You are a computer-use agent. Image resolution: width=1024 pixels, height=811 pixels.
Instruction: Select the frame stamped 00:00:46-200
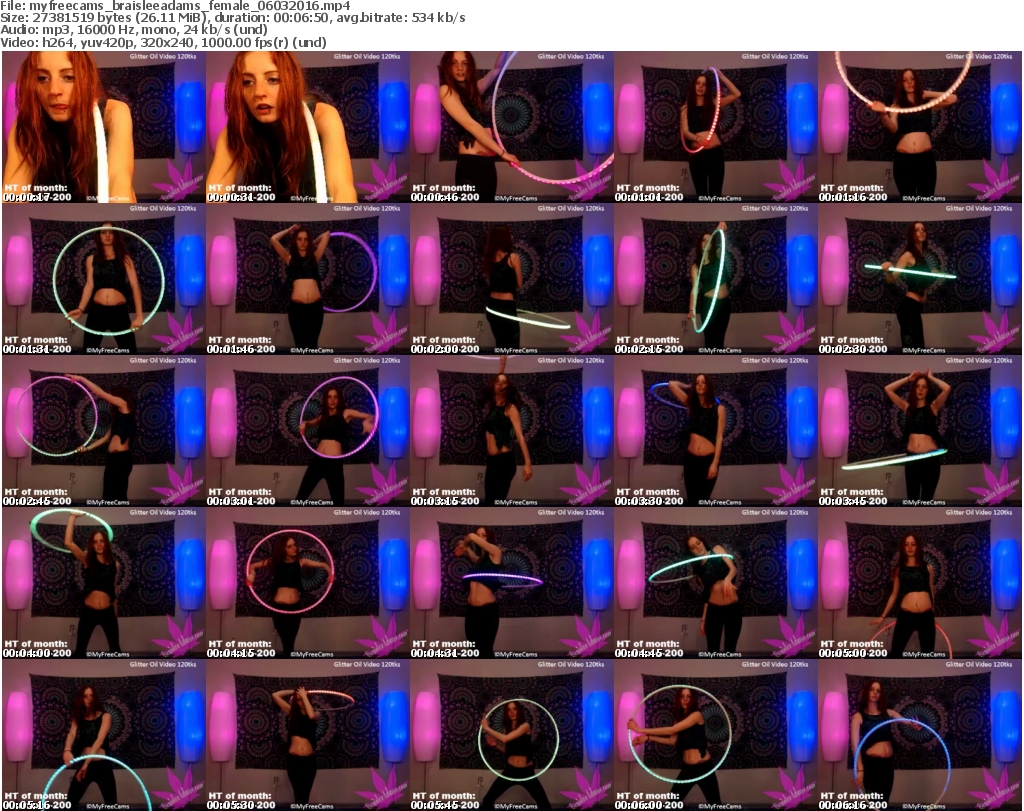coord(512,127)
